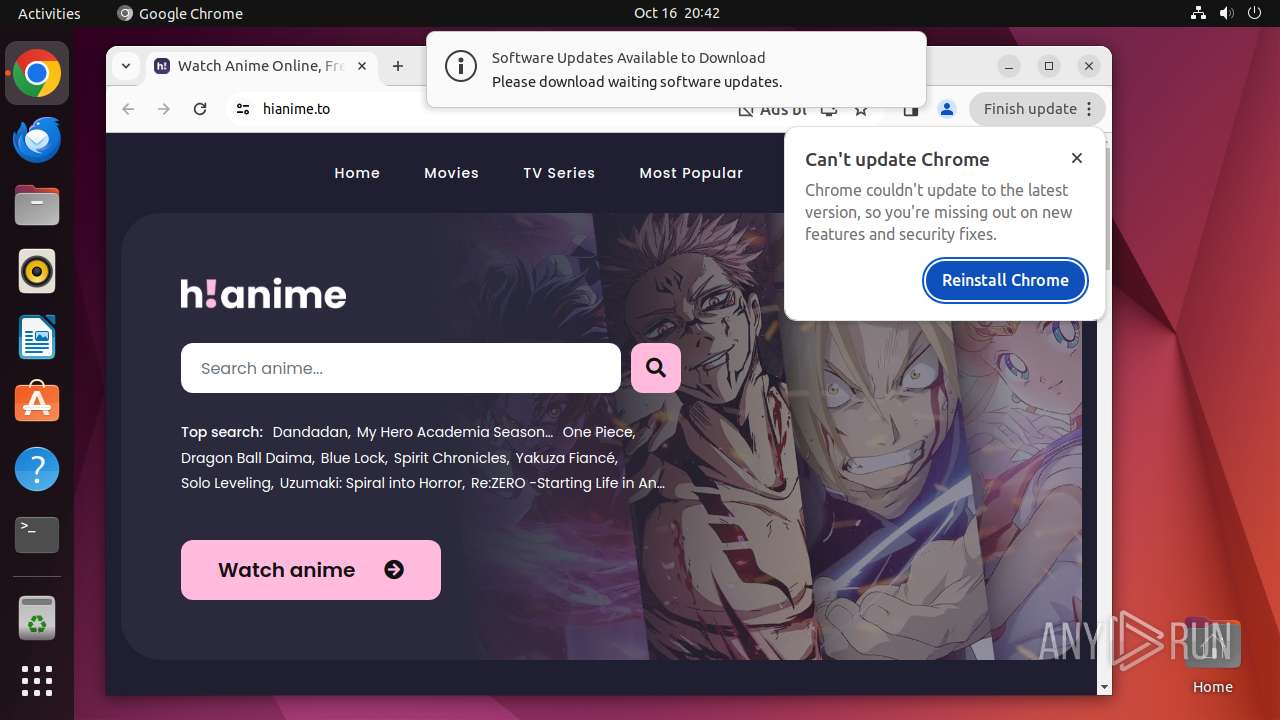Click Software Updates Available notification
The image size is (1280, 720).
point(676,69)
